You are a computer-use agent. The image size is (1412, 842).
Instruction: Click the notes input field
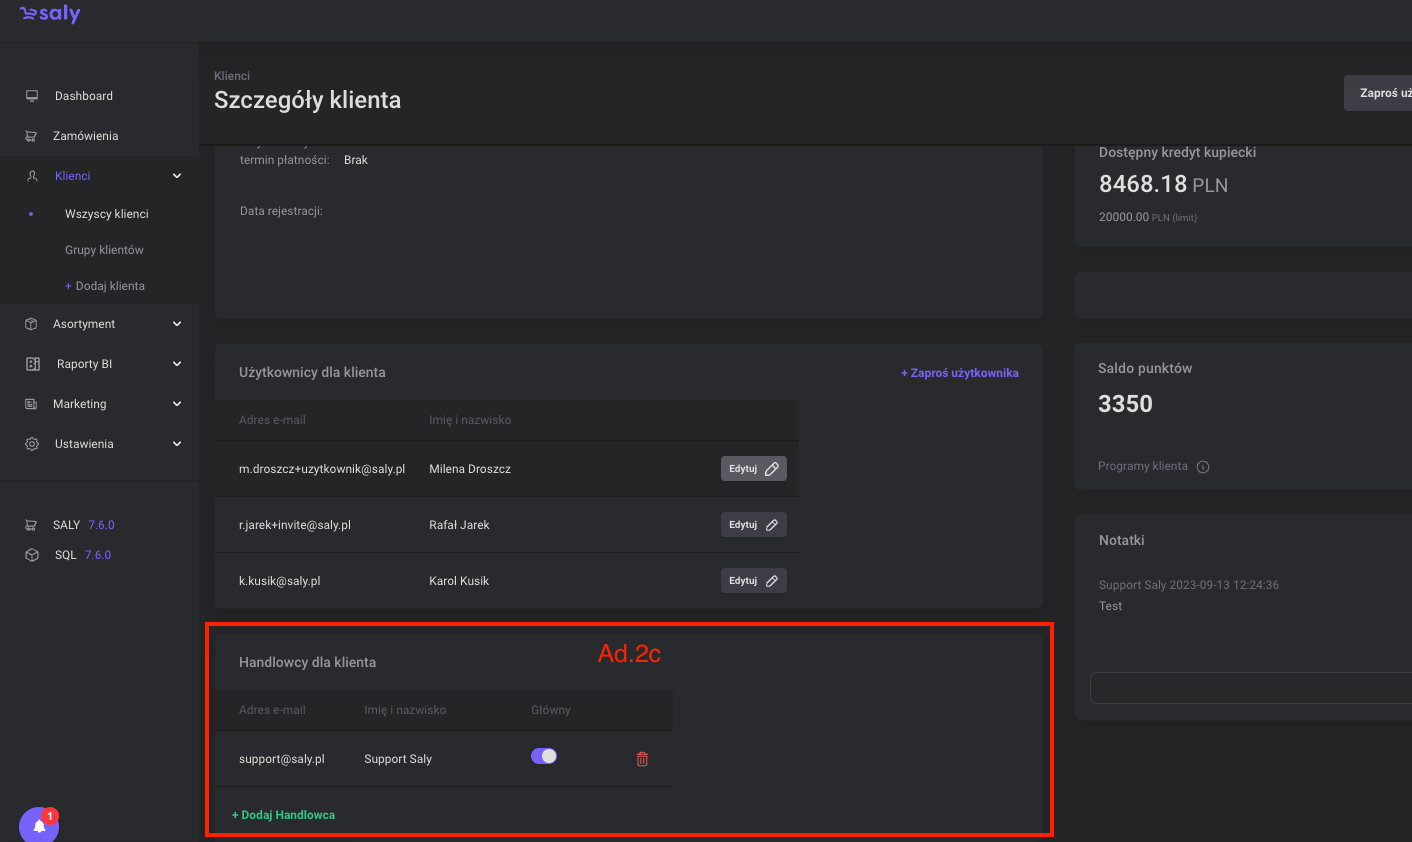point(1250,688)
